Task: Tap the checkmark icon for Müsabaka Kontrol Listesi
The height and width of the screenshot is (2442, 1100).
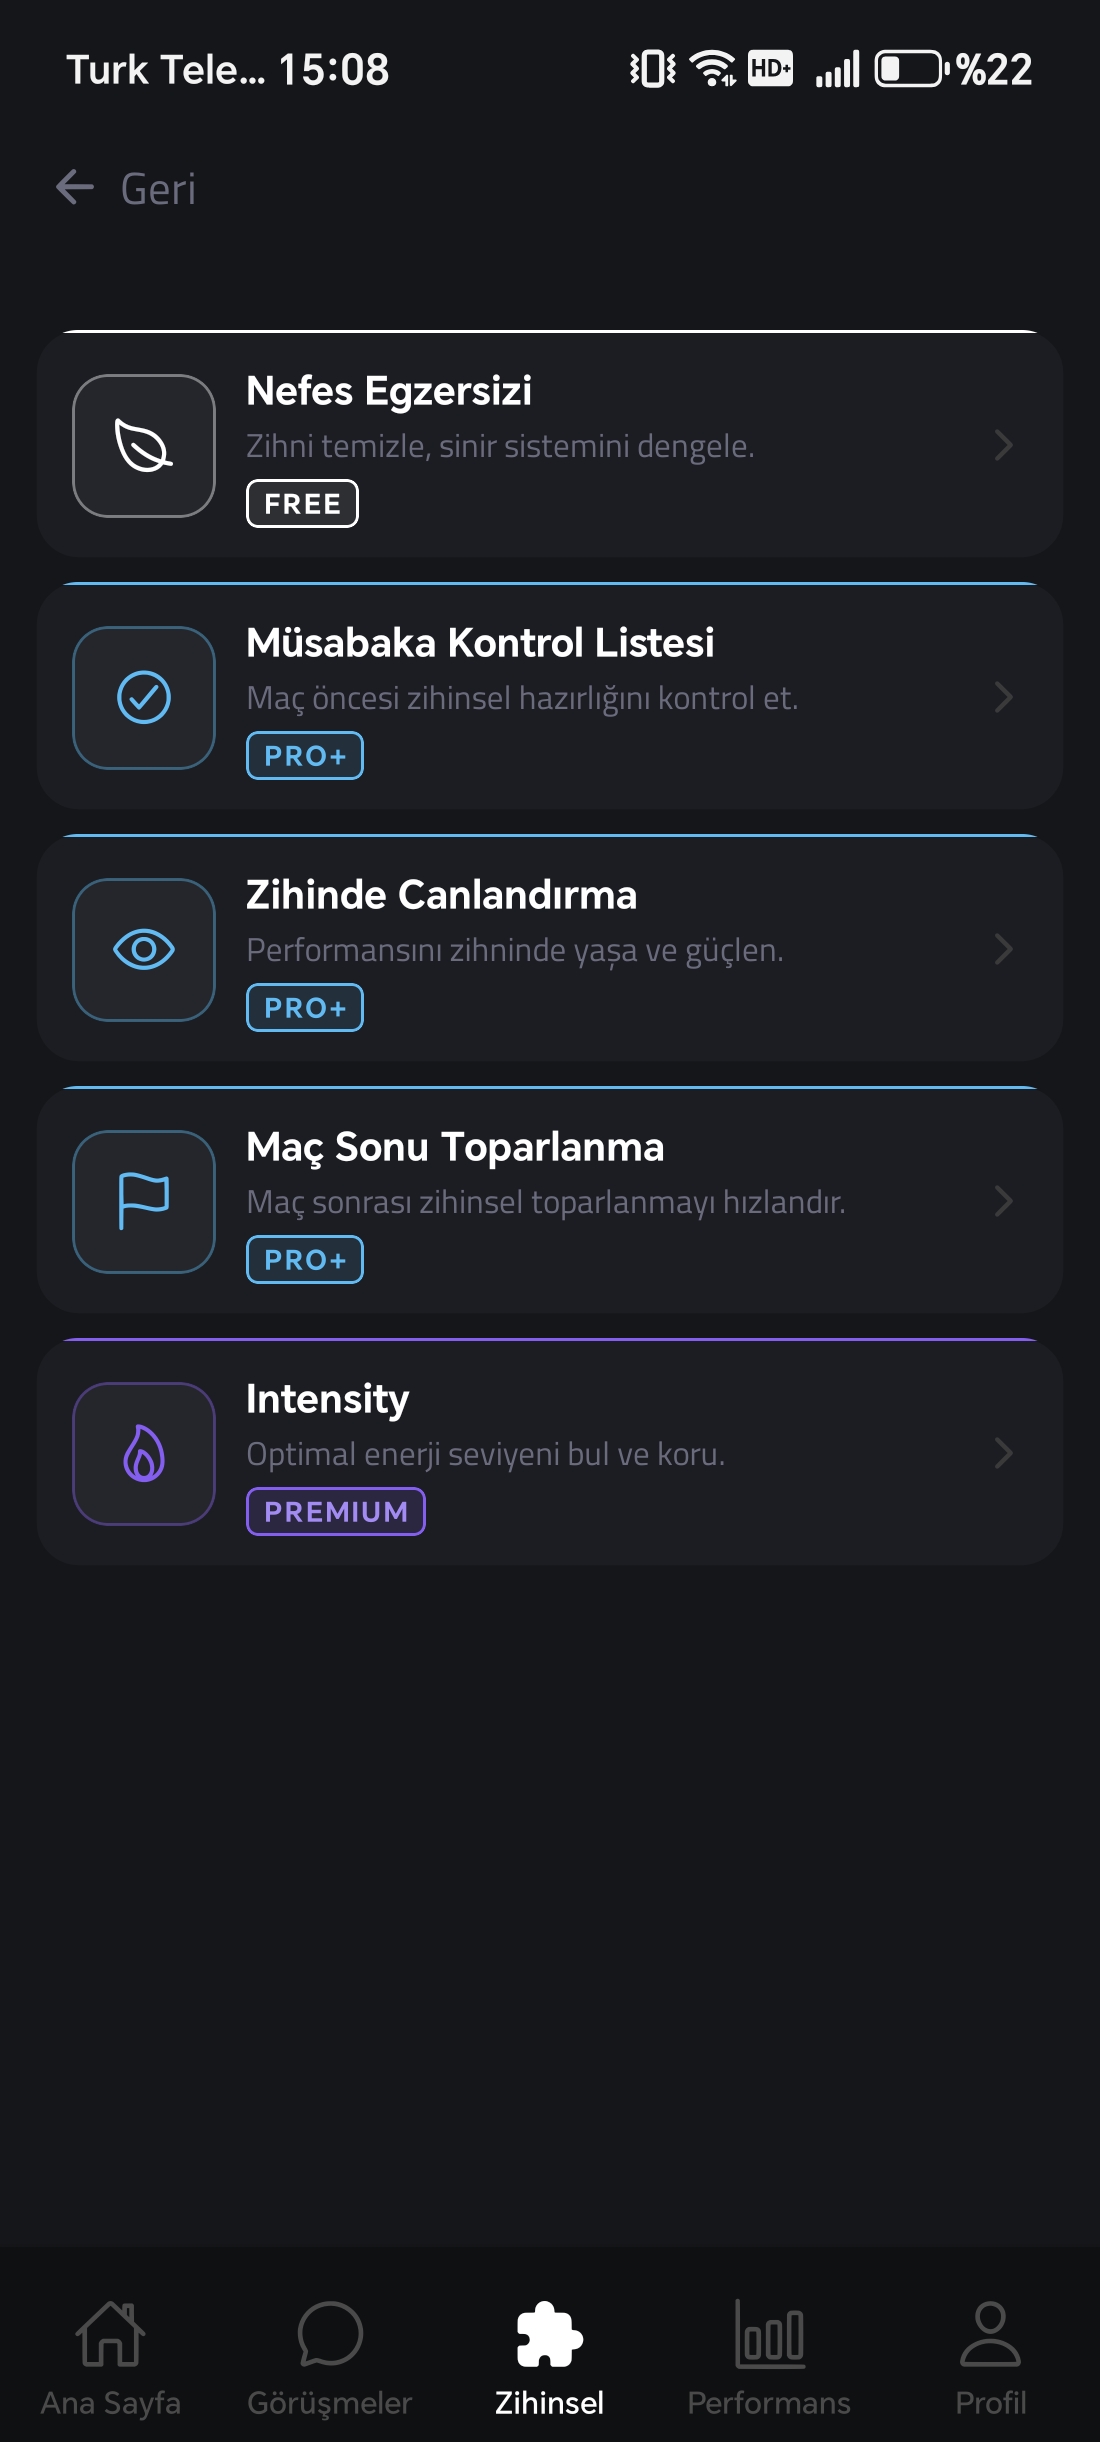Action: click(x=144, y=698)
